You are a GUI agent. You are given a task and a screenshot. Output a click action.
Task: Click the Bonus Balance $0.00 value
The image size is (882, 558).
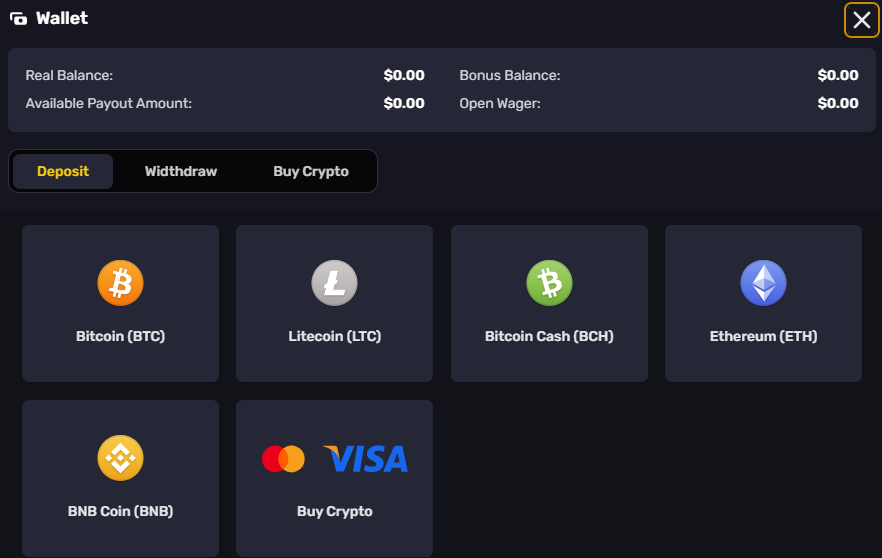[838, 75]
